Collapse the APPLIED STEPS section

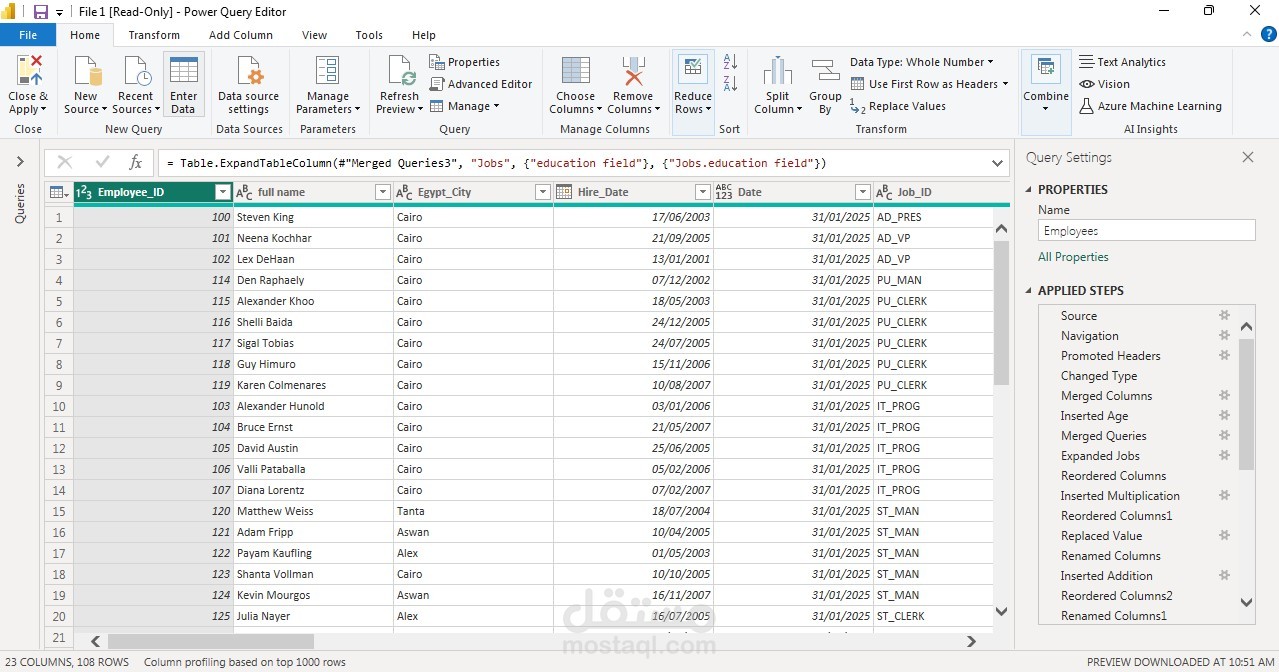click(x=1030, y=291)
